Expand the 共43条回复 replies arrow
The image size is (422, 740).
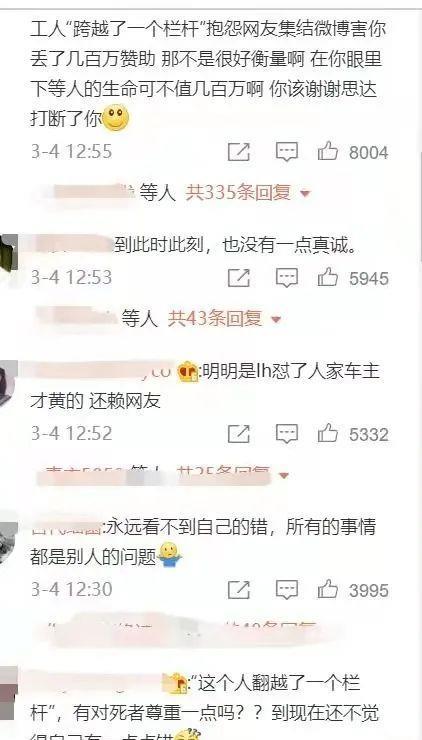pyautogui.click(x=276, y=320)
